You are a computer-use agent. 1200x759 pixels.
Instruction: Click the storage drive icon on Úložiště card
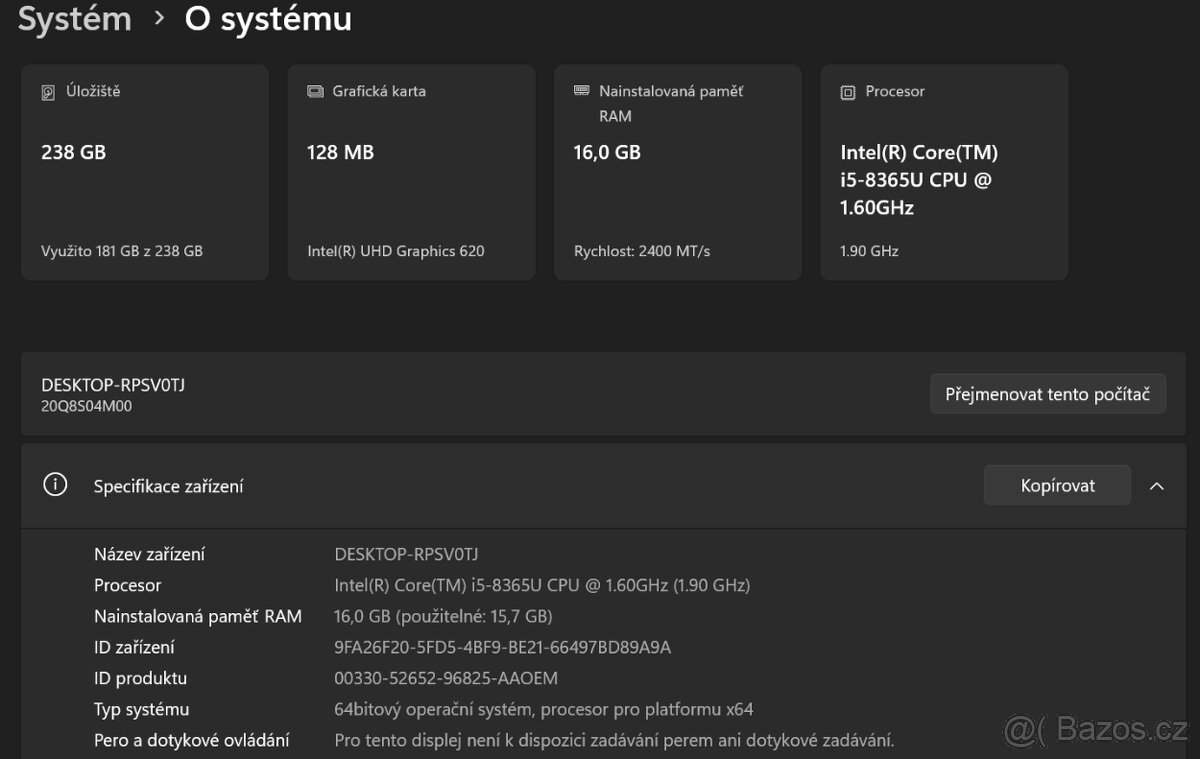[50, 91]
